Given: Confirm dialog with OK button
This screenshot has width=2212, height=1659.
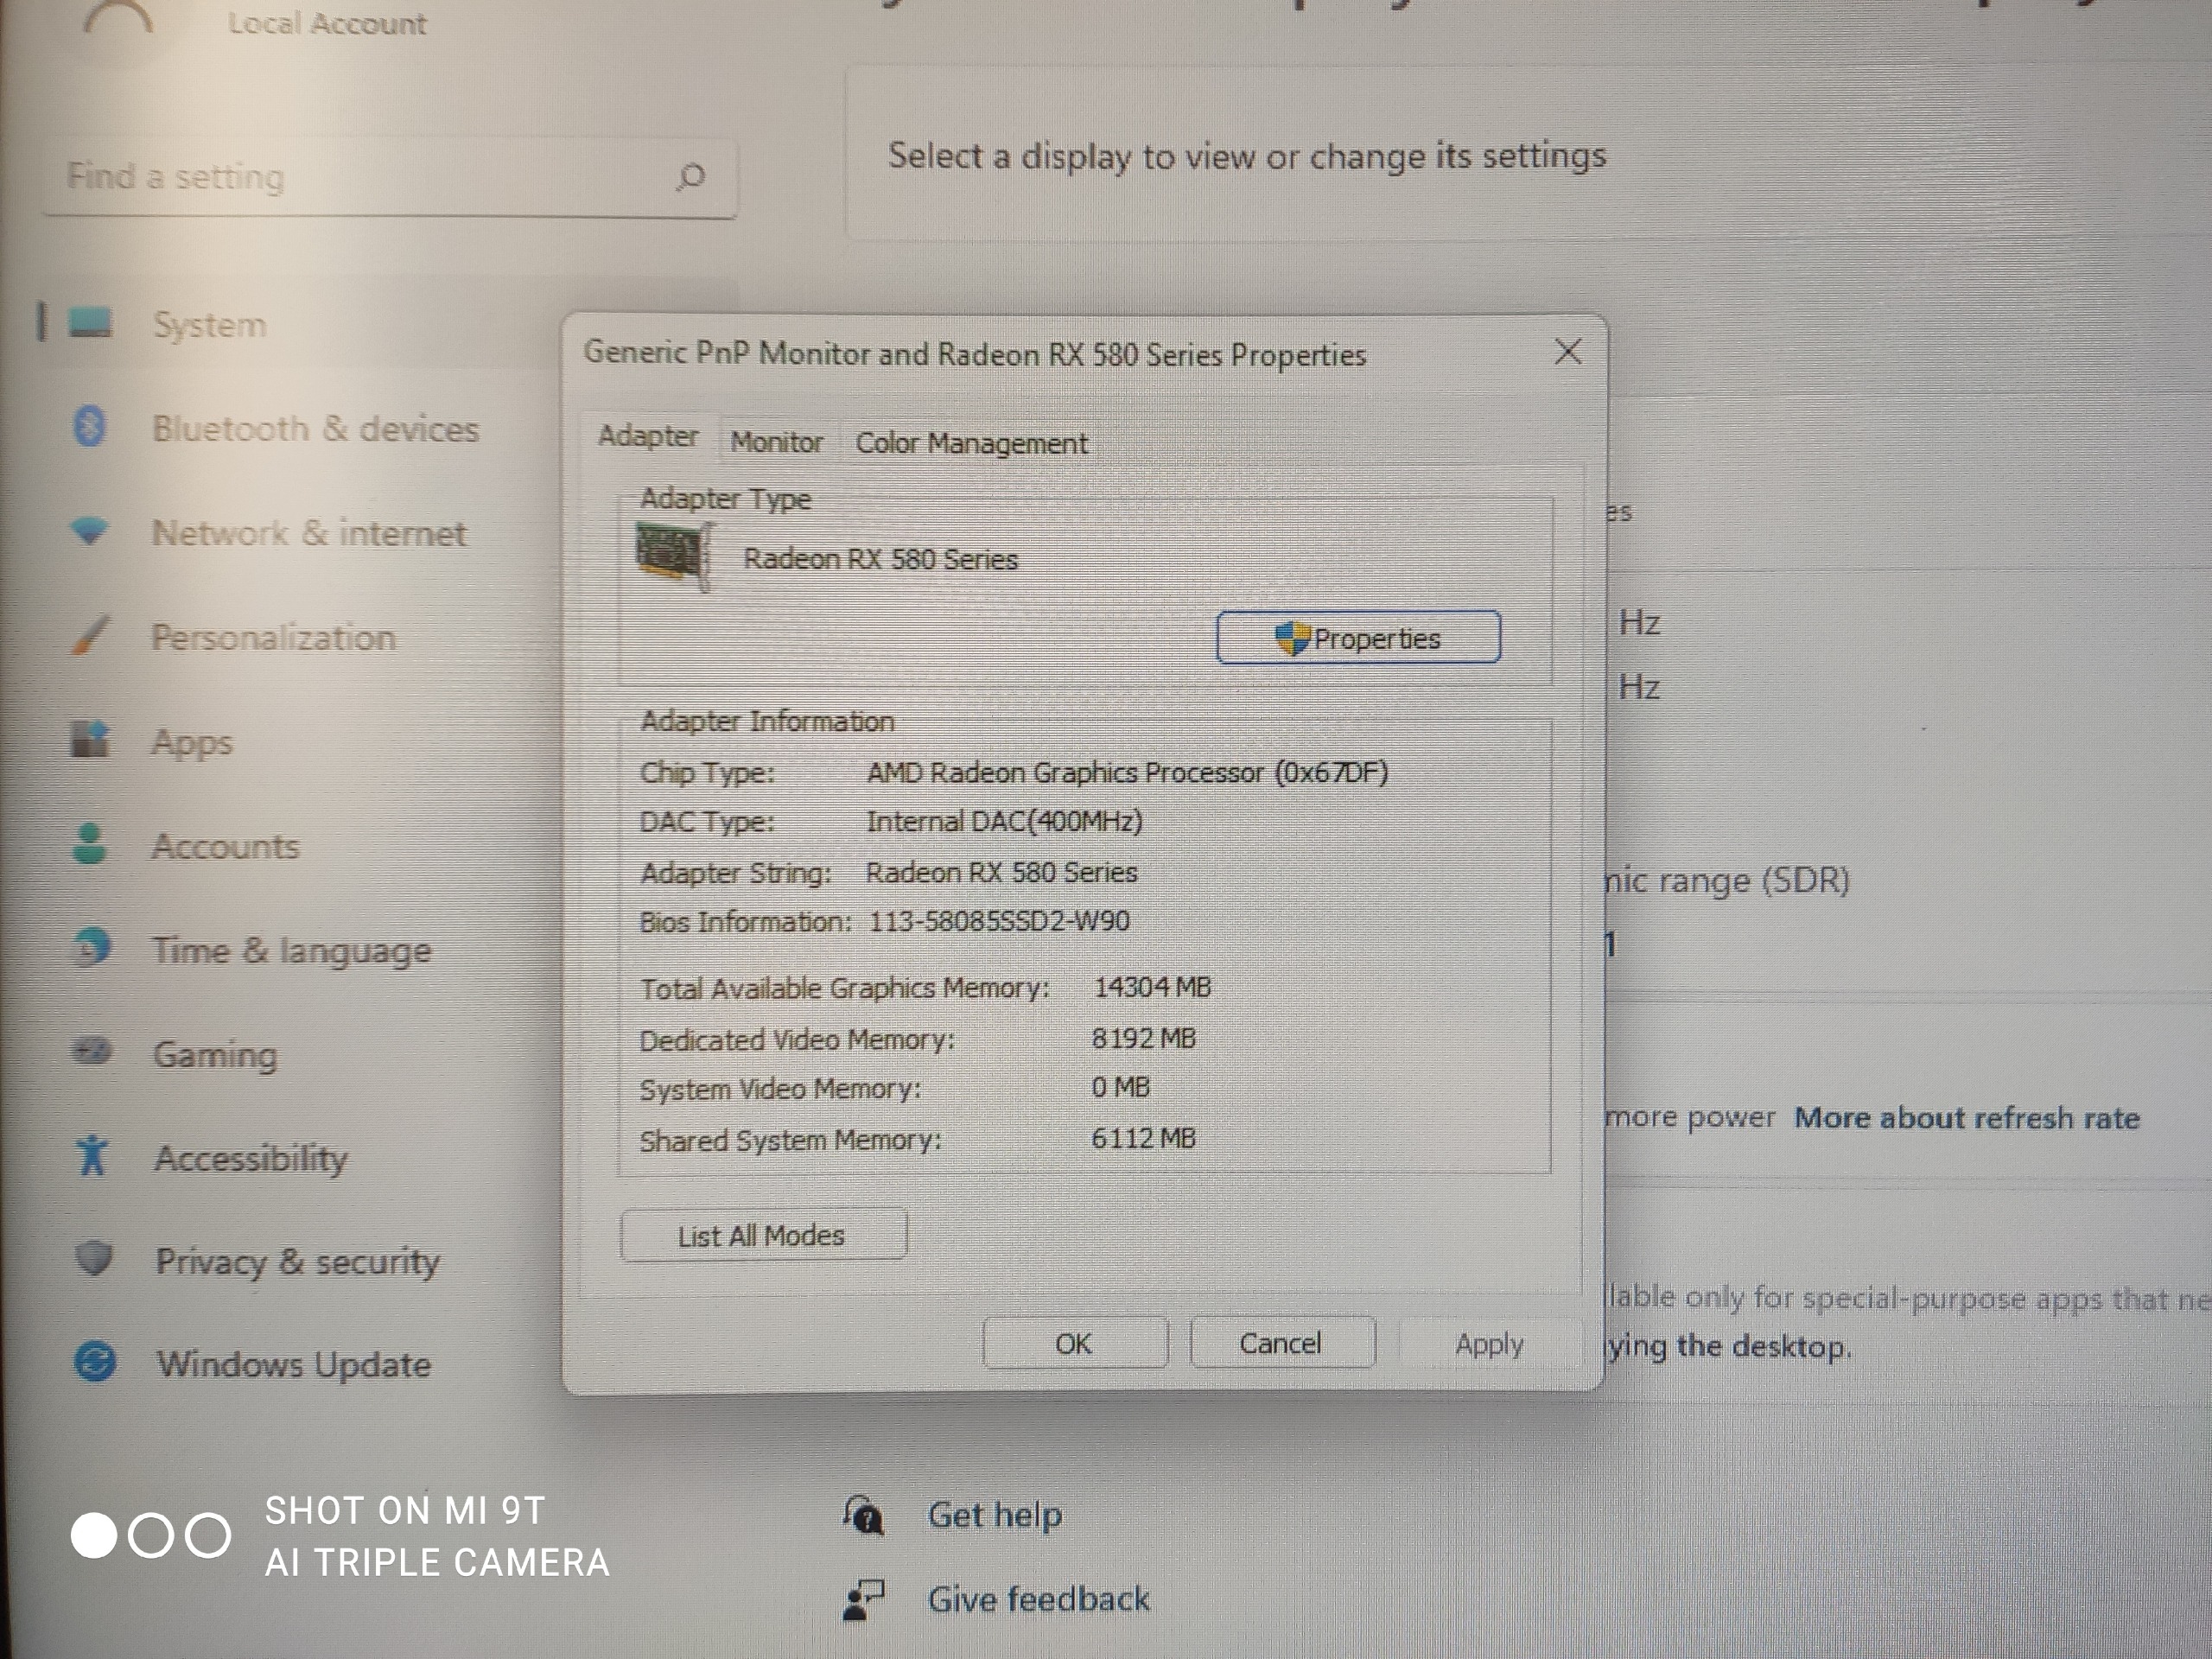Looking at the screenshot, I should click(1074, 1343).
